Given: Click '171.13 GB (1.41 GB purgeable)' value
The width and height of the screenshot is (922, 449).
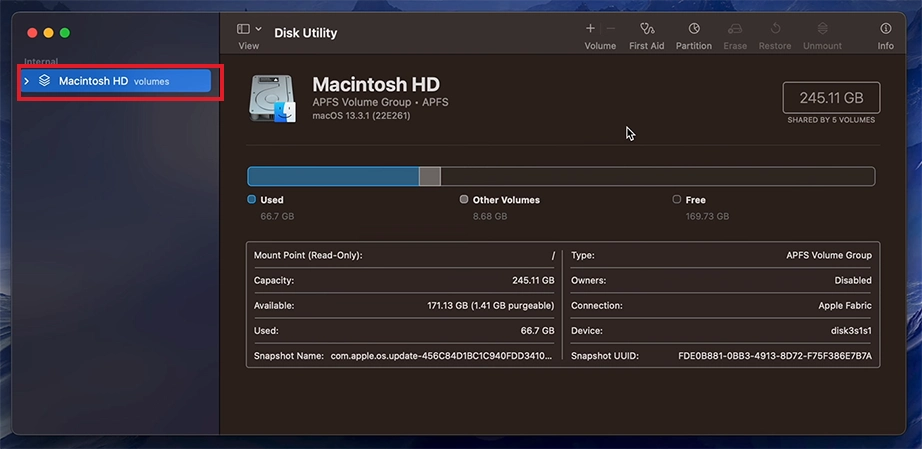Looking at the screenshot, I should [490, 306].
